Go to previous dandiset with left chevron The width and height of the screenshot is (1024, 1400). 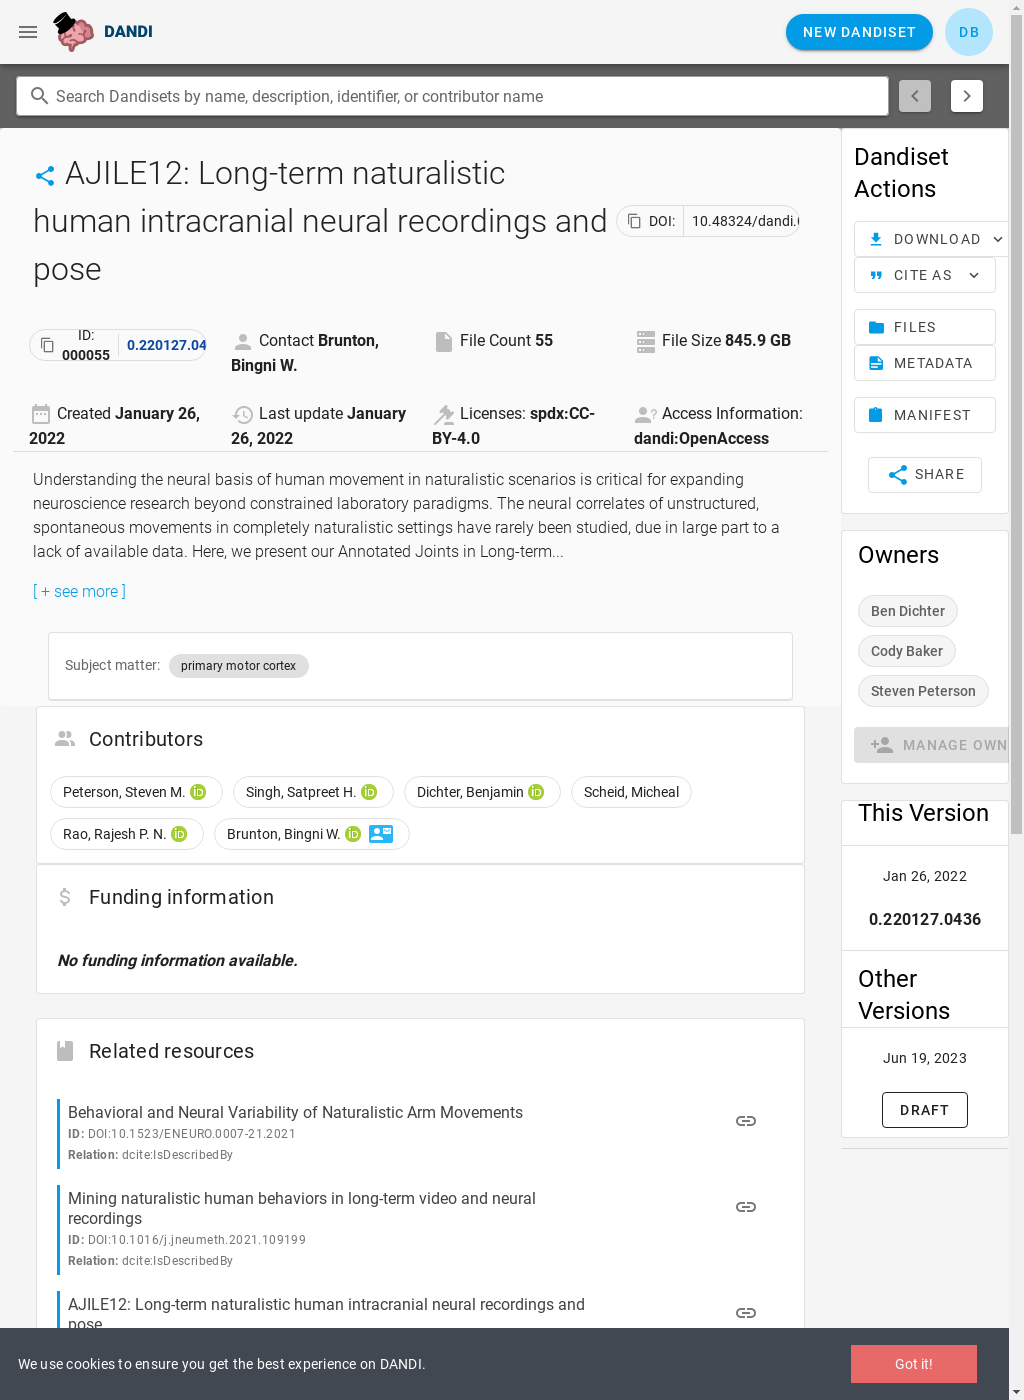click(915, 96)
